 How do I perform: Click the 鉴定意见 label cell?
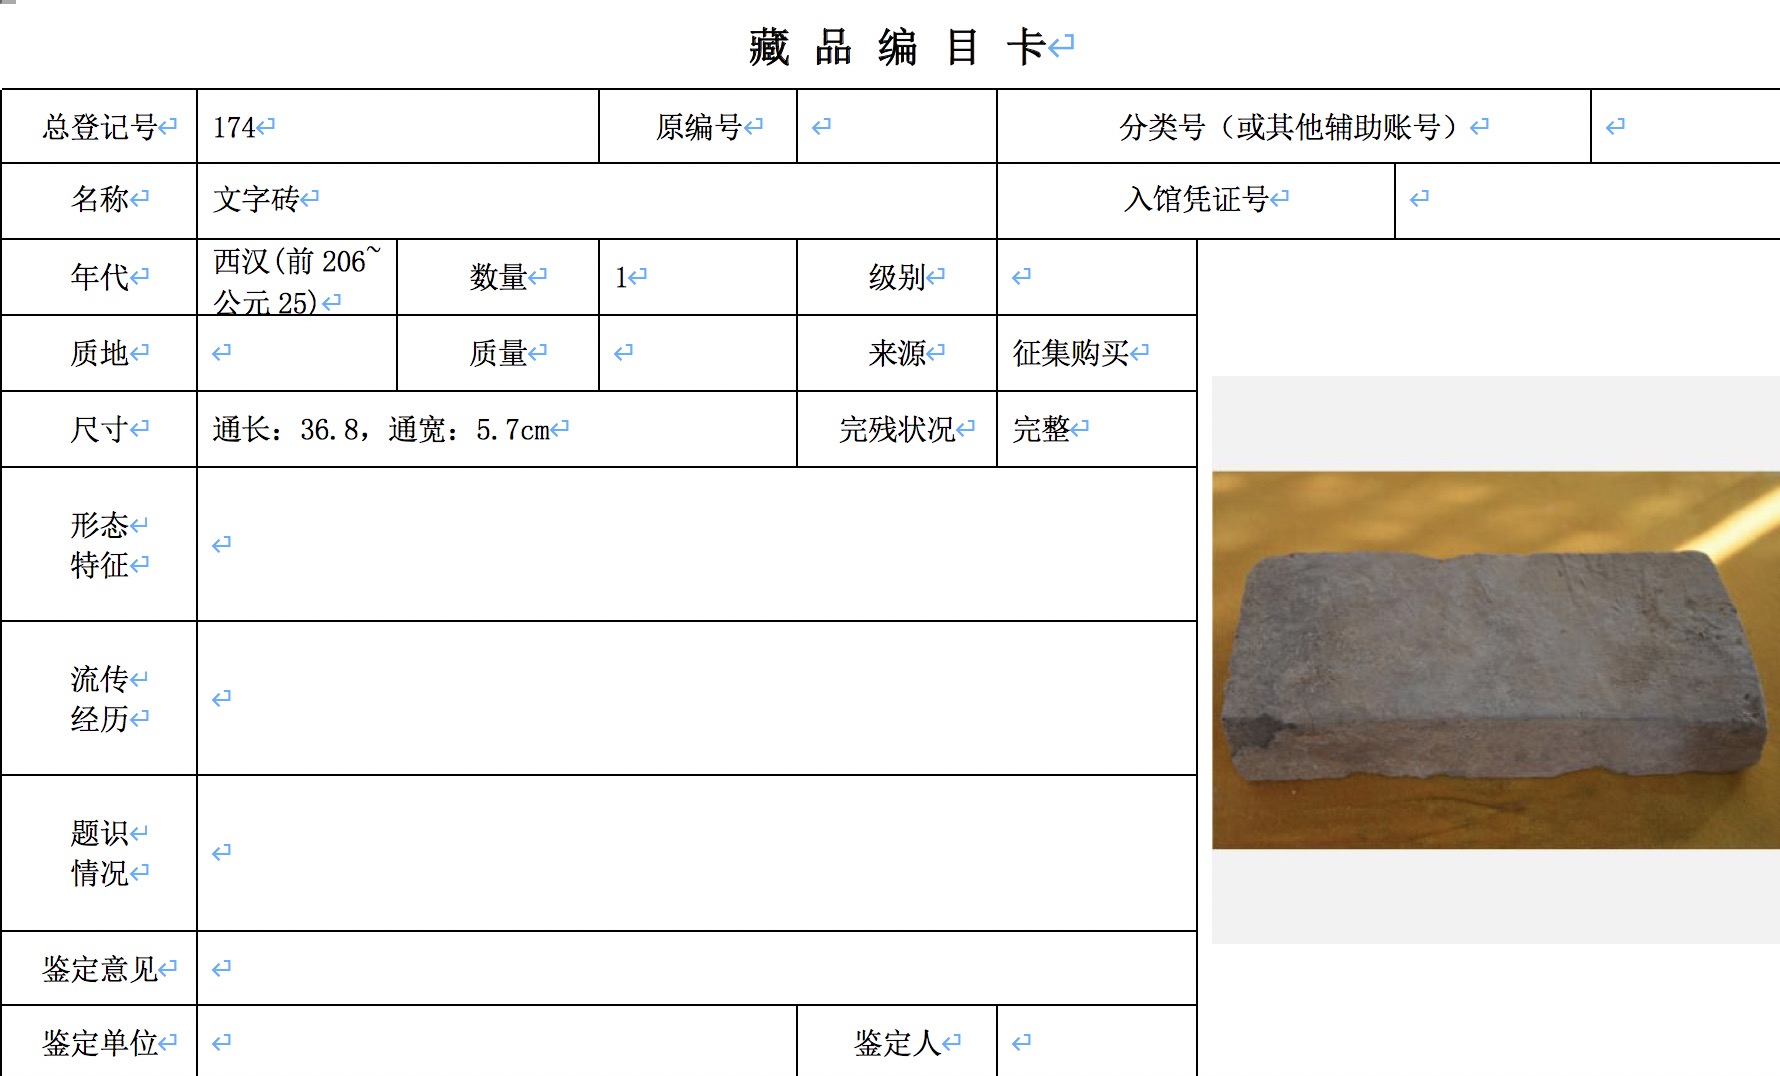[99, 968]
